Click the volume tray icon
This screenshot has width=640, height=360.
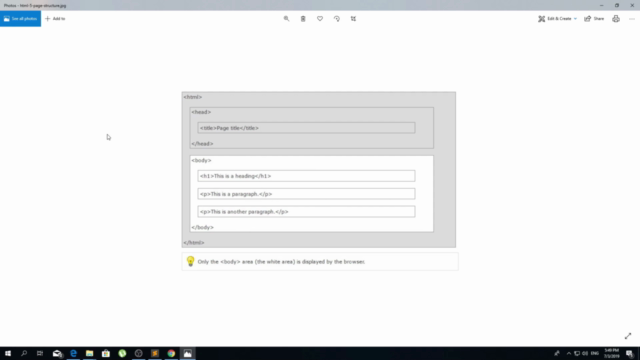585,353
